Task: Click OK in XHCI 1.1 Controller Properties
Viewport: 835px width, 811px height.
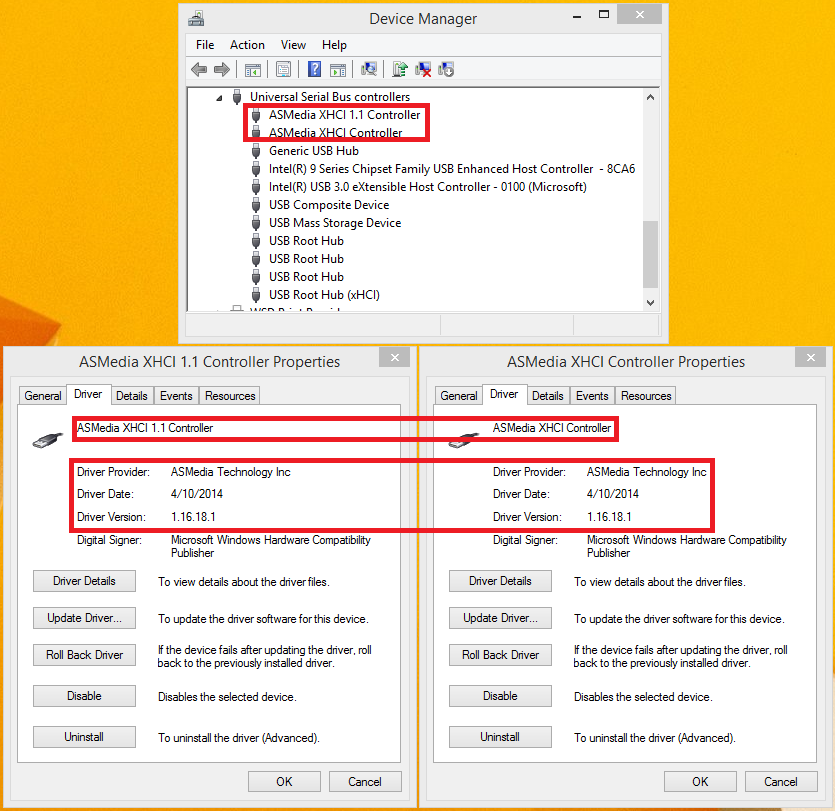Action: coord(284,782)
